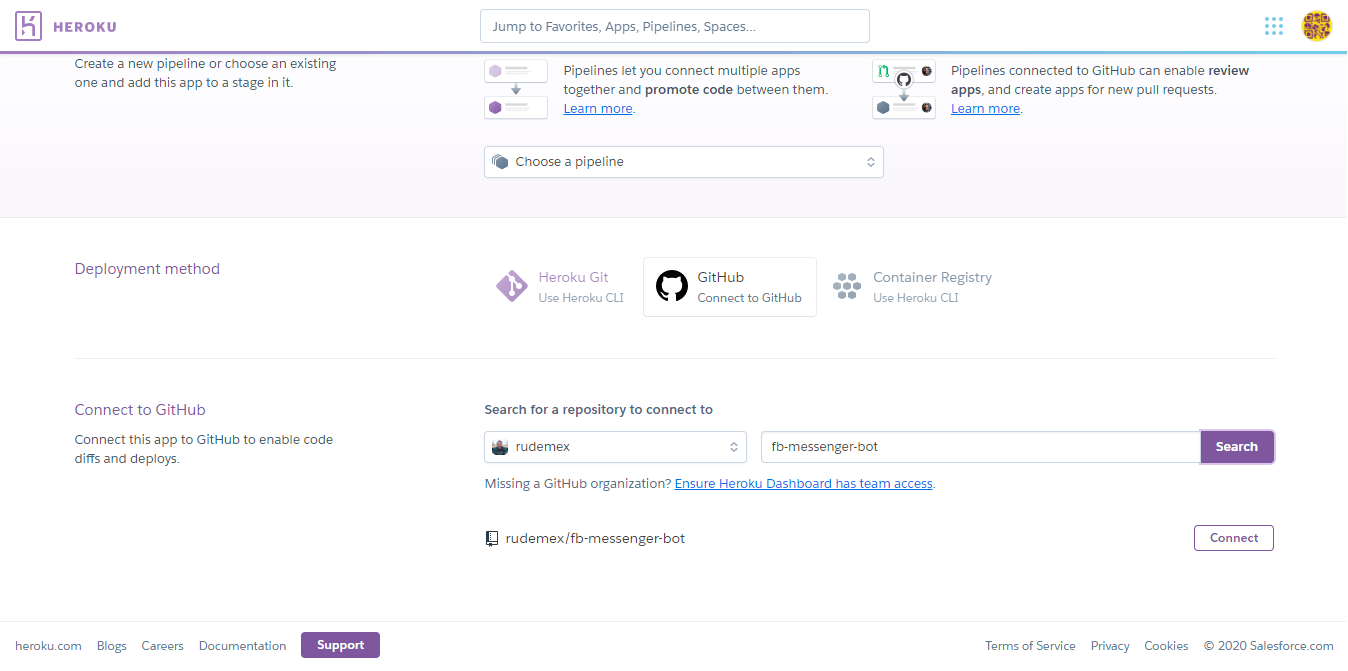Screen dimensions: 1348x671
Task: Click the Container Registry hexagons icon
Action: coord(847,287)
